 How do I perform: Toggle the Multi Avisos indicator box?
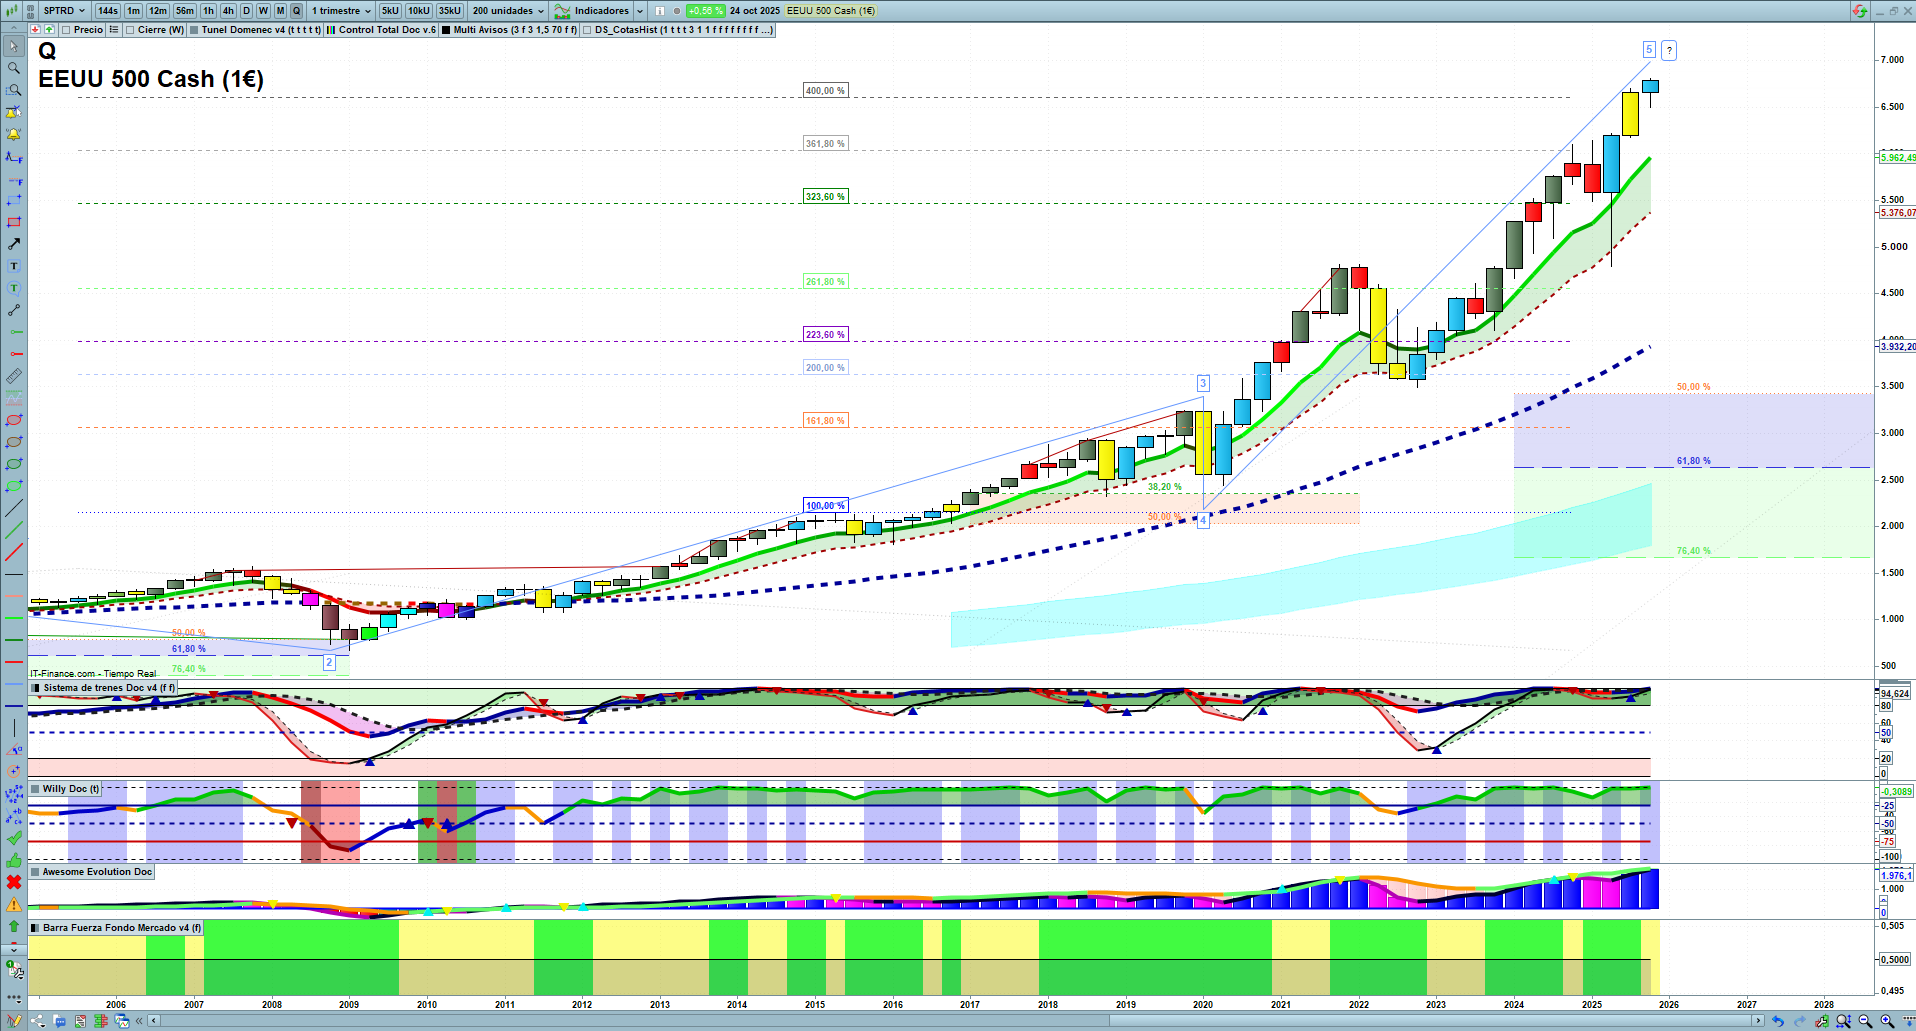coord(446,30)
